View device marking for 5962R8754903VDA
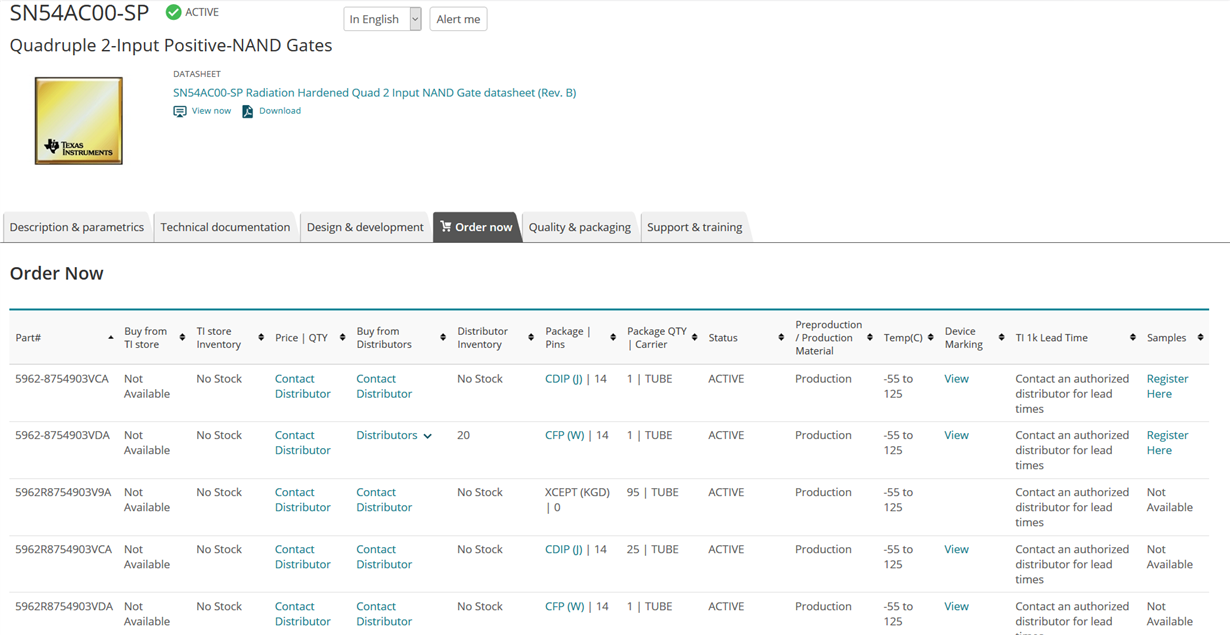This screenshot has width=1230, height=635. tap(956, 607)
